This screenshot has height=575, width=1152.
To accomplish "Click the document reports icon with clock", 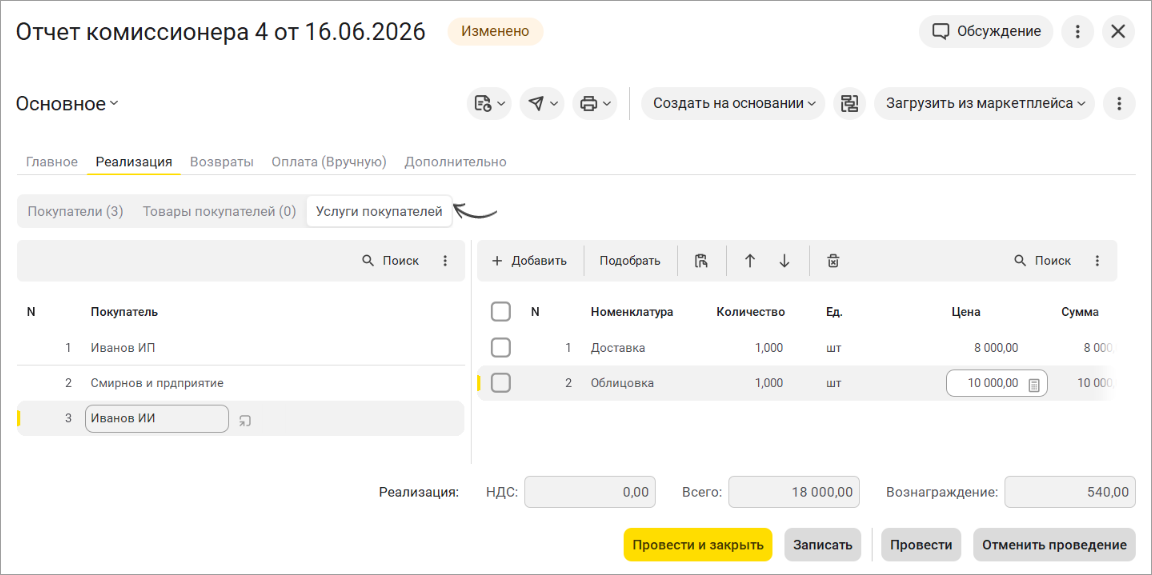I will (489, 104).
